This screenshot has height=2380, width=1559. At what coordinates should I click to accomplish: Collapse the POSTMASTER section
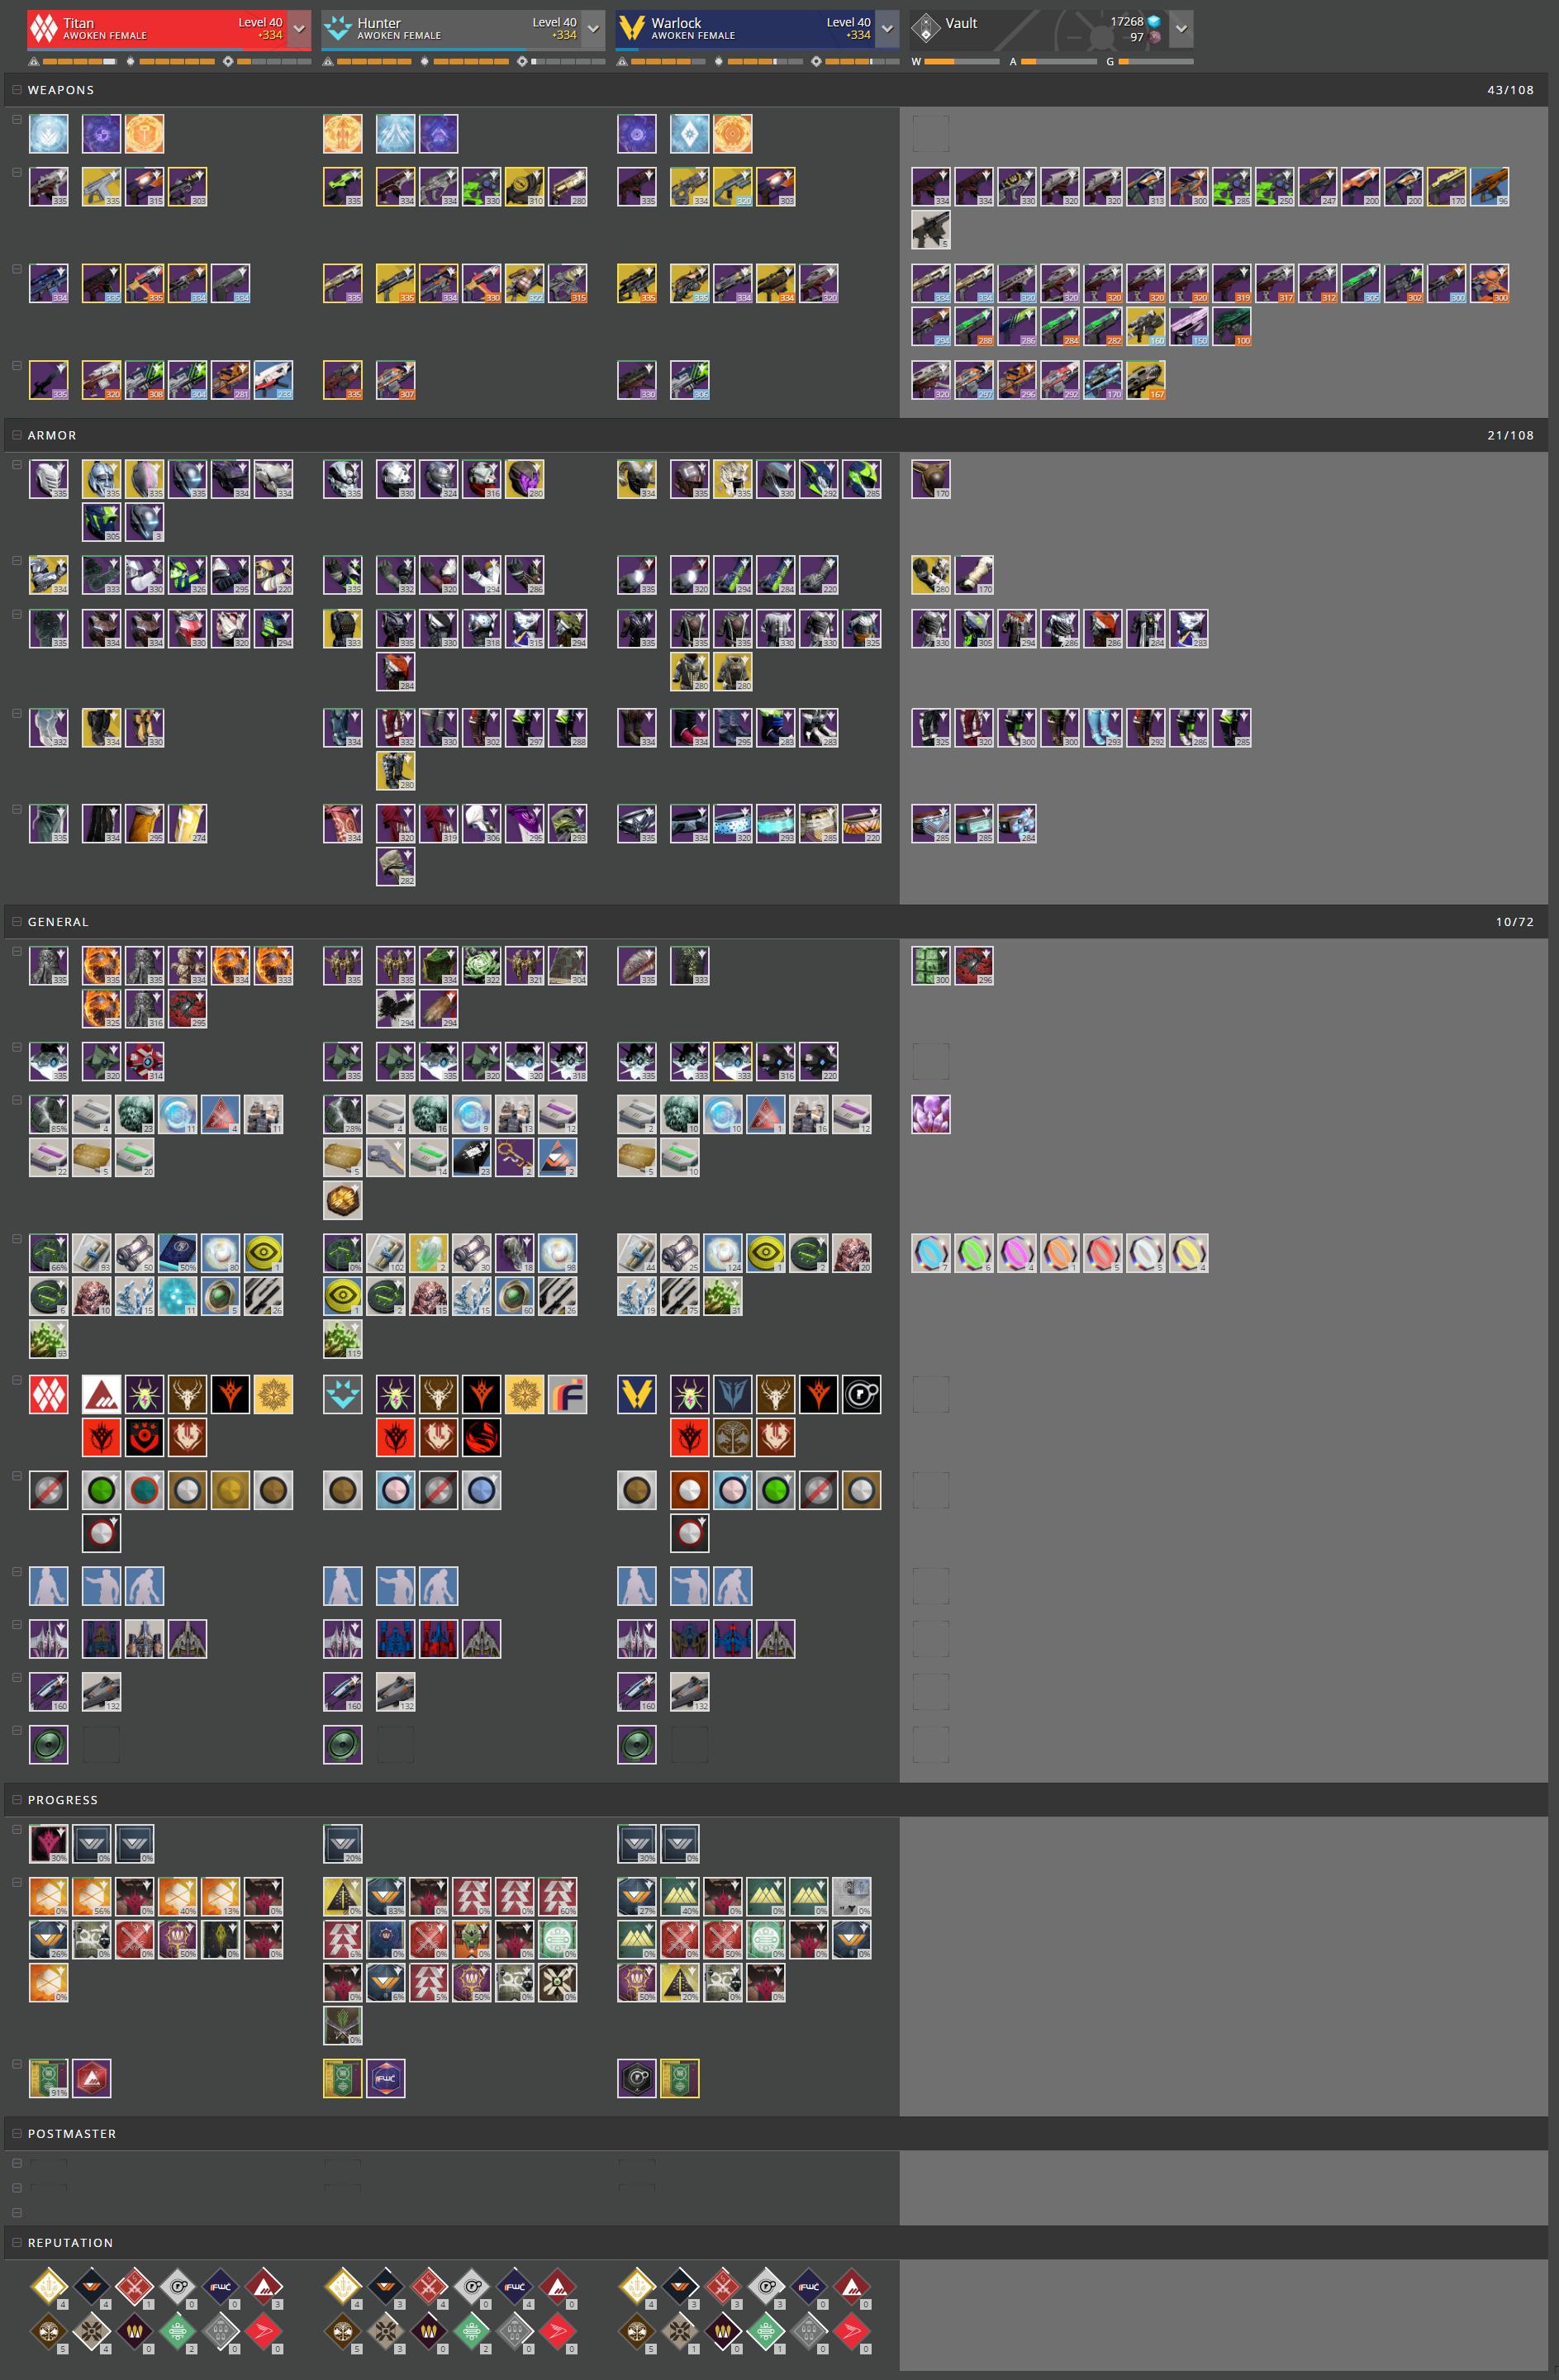17,2133
